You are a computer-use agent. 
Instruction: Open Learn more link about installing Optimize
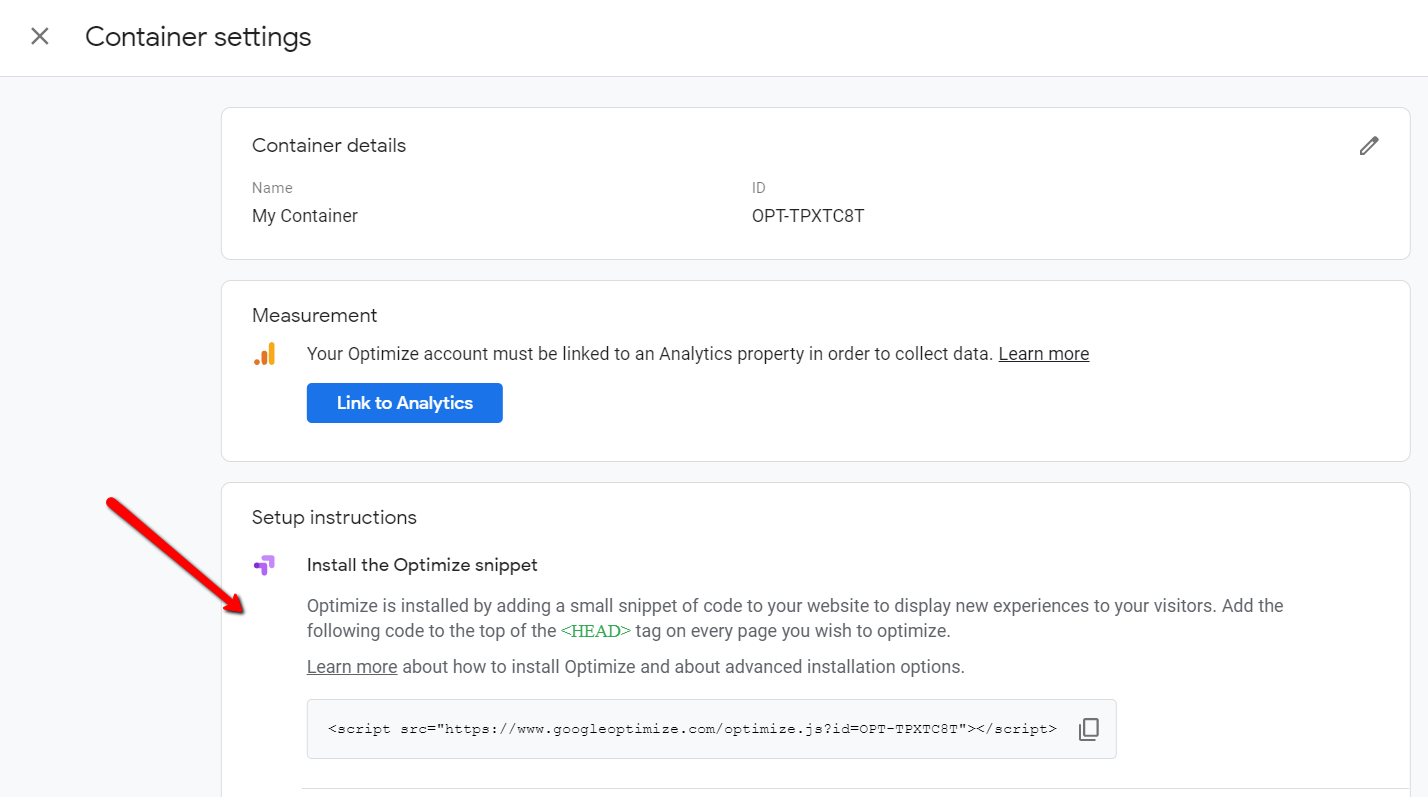tap(352, 667)
